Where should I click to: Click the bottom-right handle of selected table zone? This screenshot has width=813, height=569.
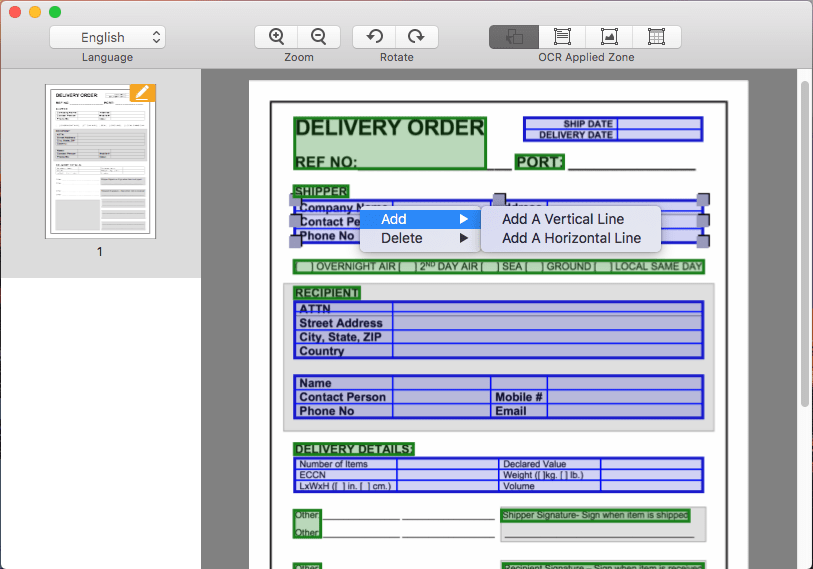click(x=703, y=241)
